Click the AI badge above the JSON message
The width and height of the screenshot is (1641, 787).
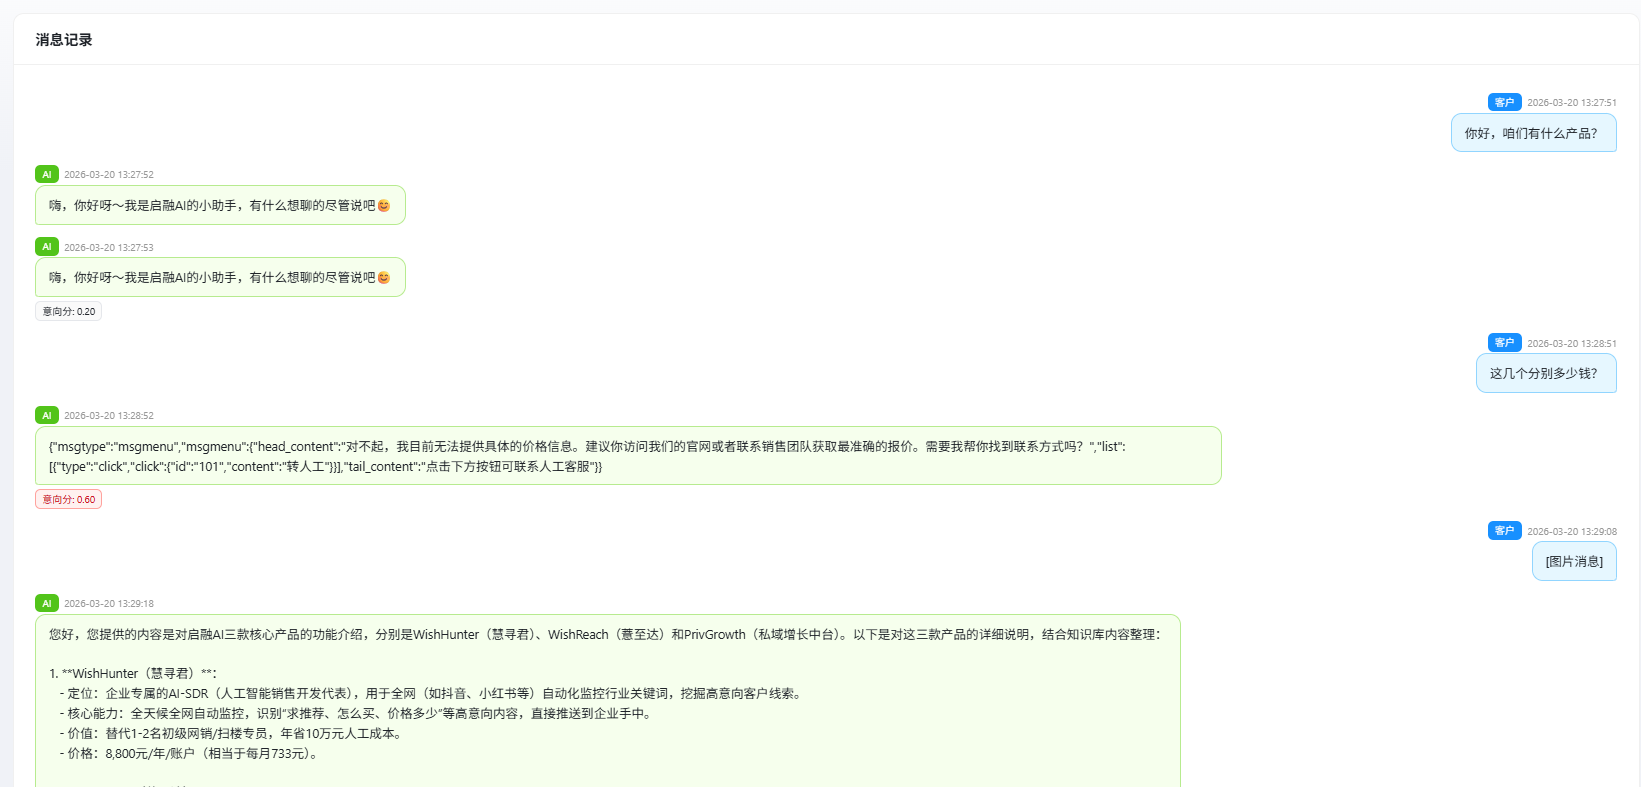[46, 415]
